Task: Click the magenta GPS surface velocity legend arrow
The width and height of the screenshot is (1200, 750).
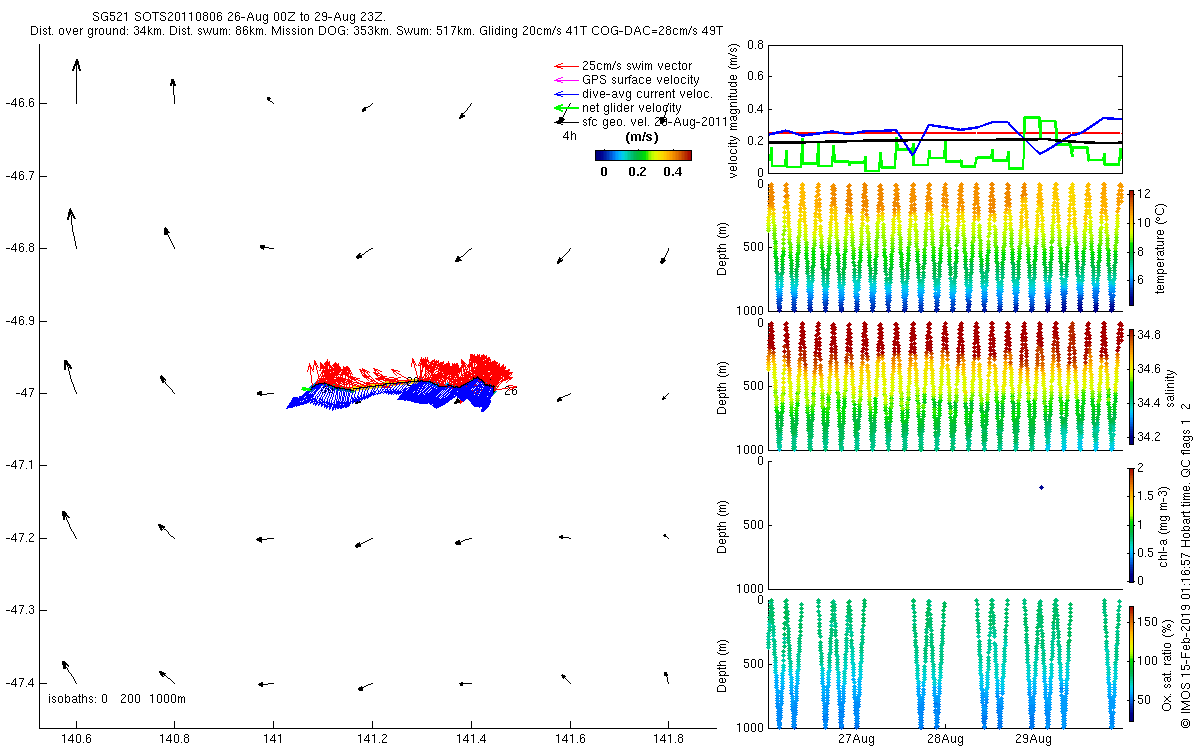Action: tap(566, 80)
